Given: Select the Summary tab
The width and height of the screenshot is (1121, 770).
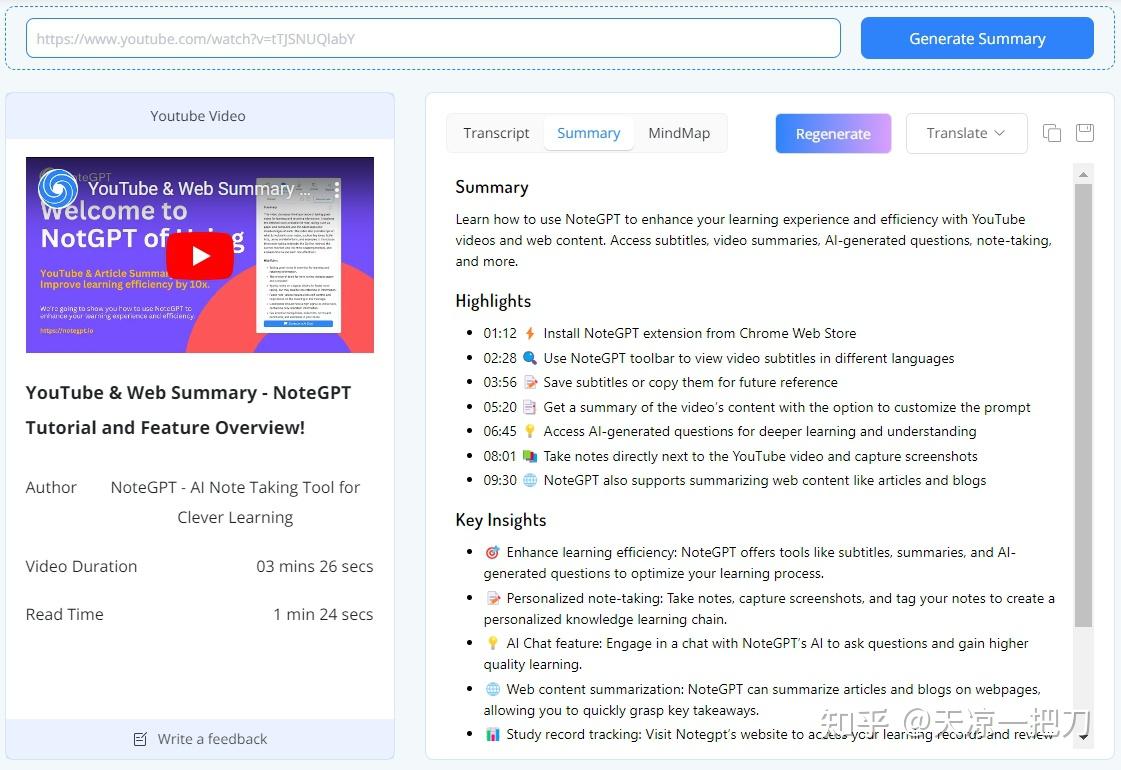Looking at the screenshot, I should tap(588, 132).
